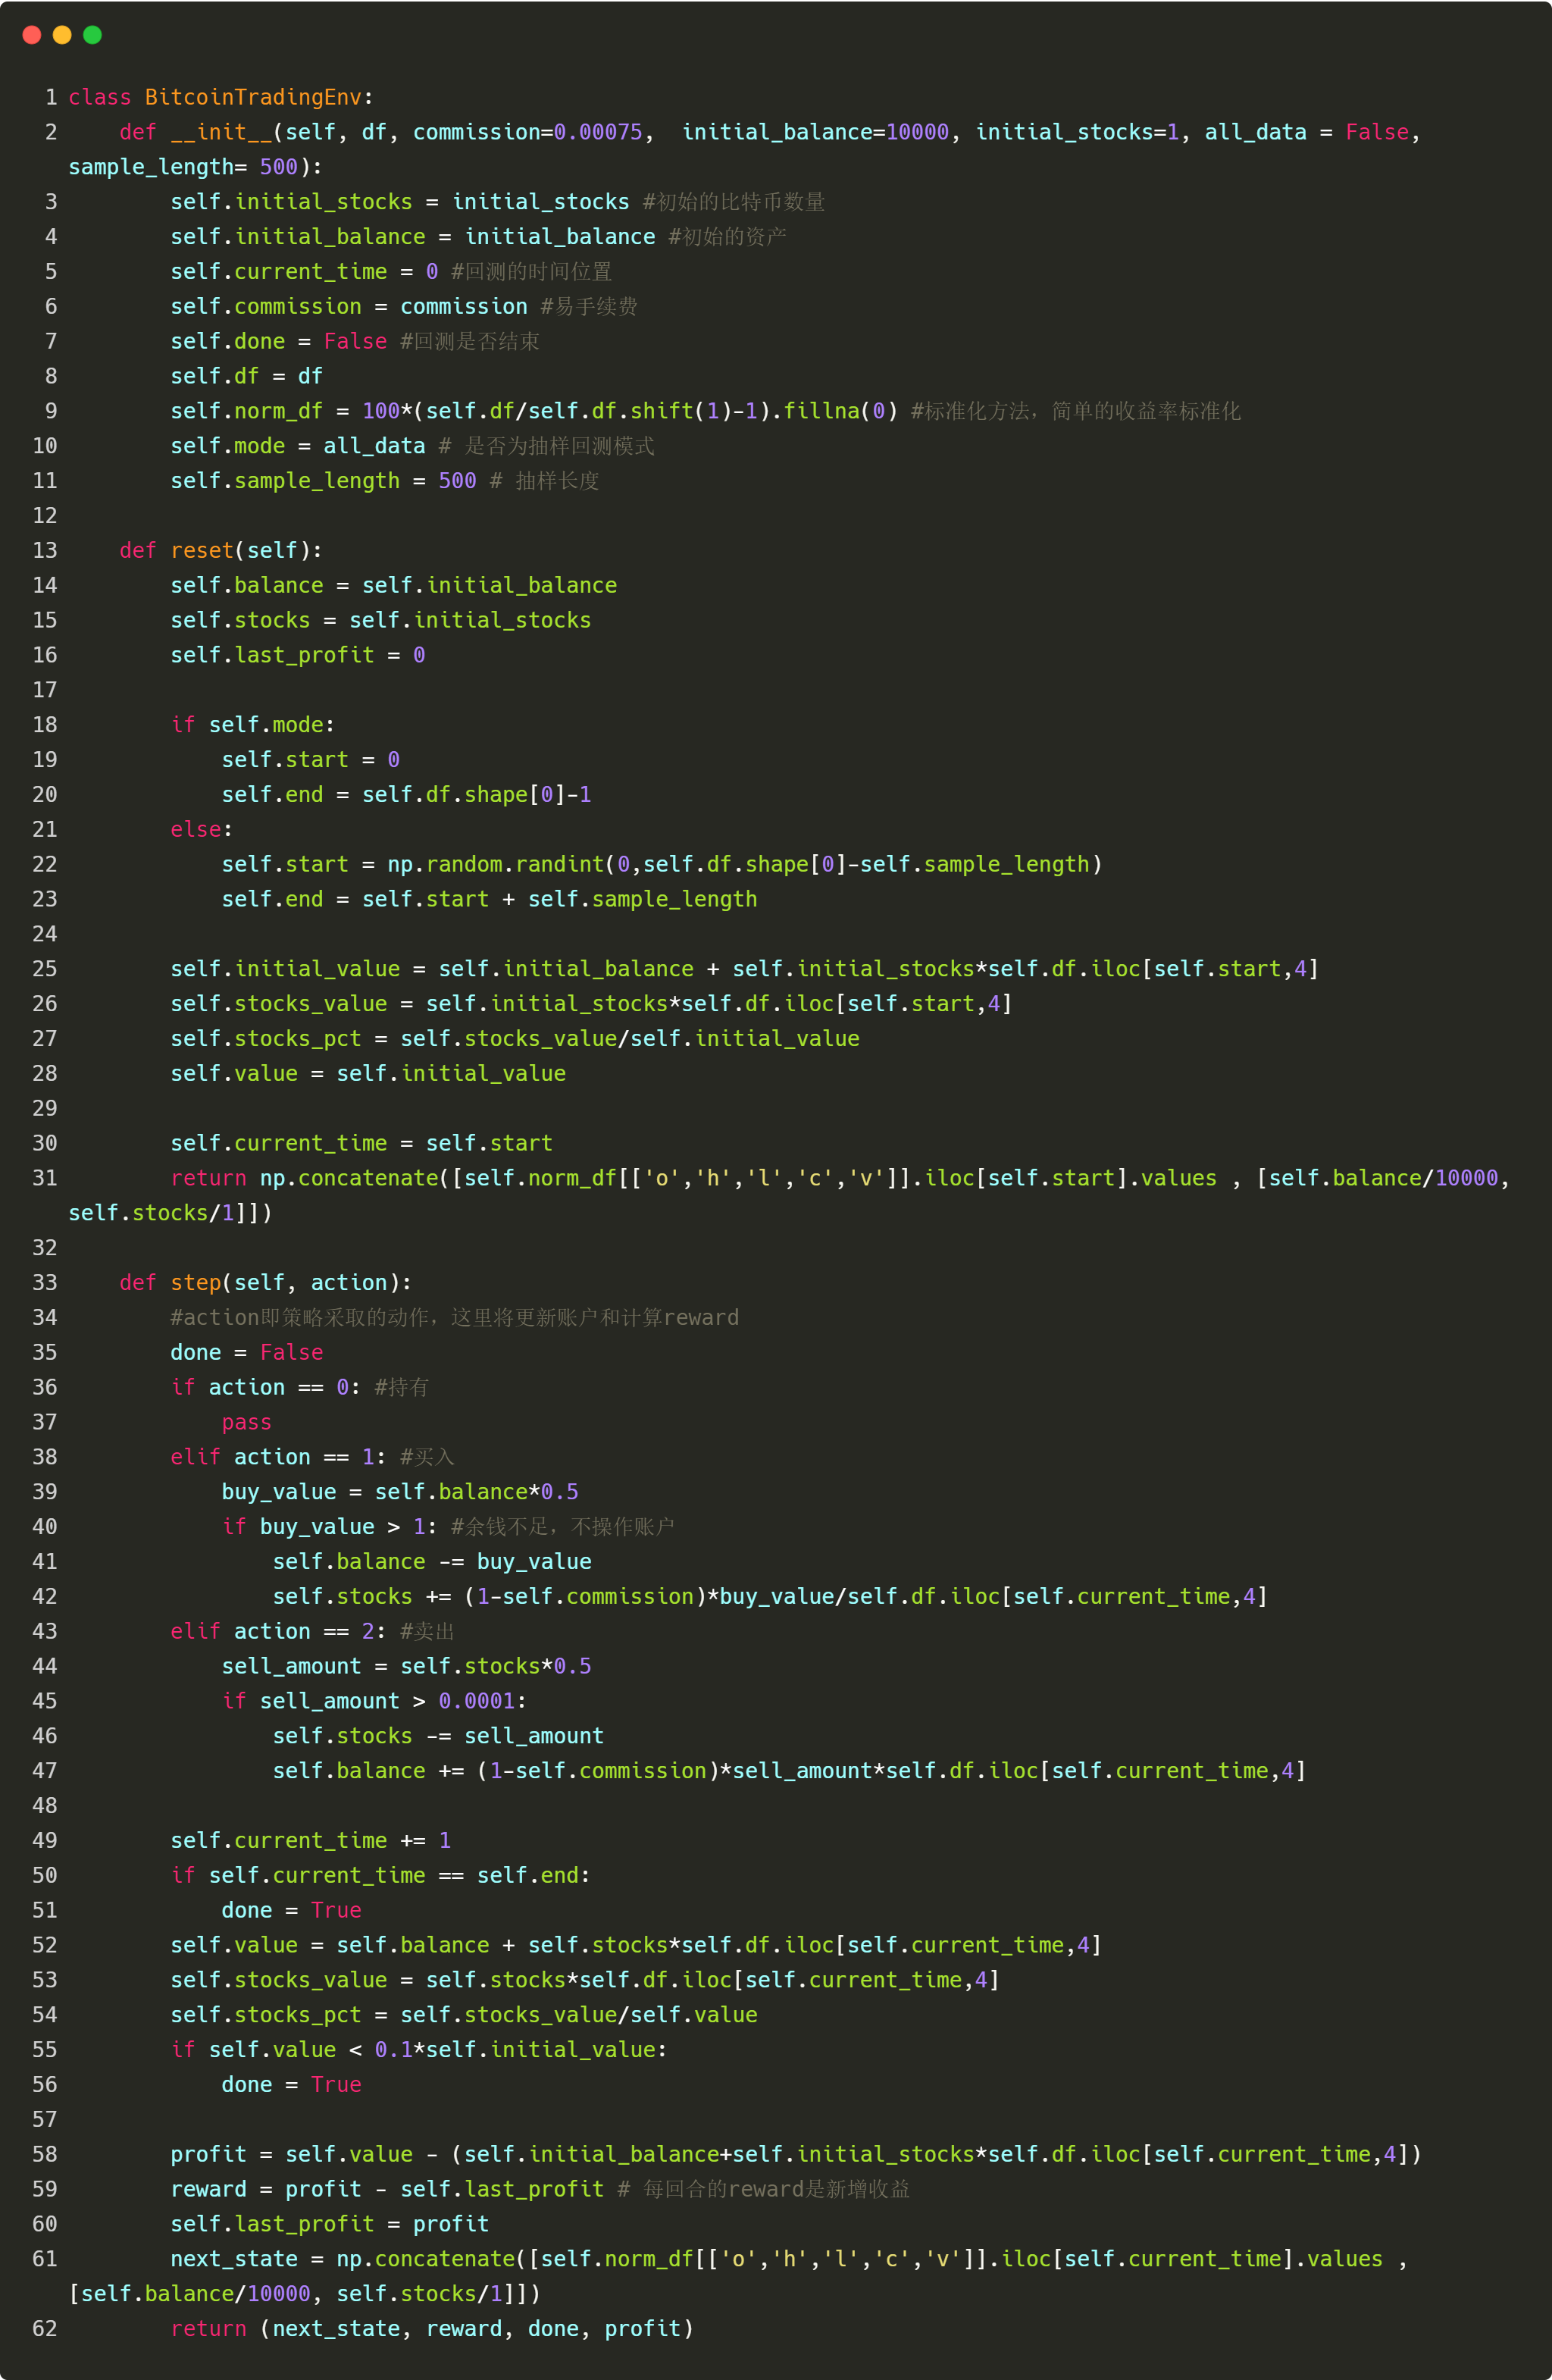Click the sample_length default value 500 in signature

[279, 167]
